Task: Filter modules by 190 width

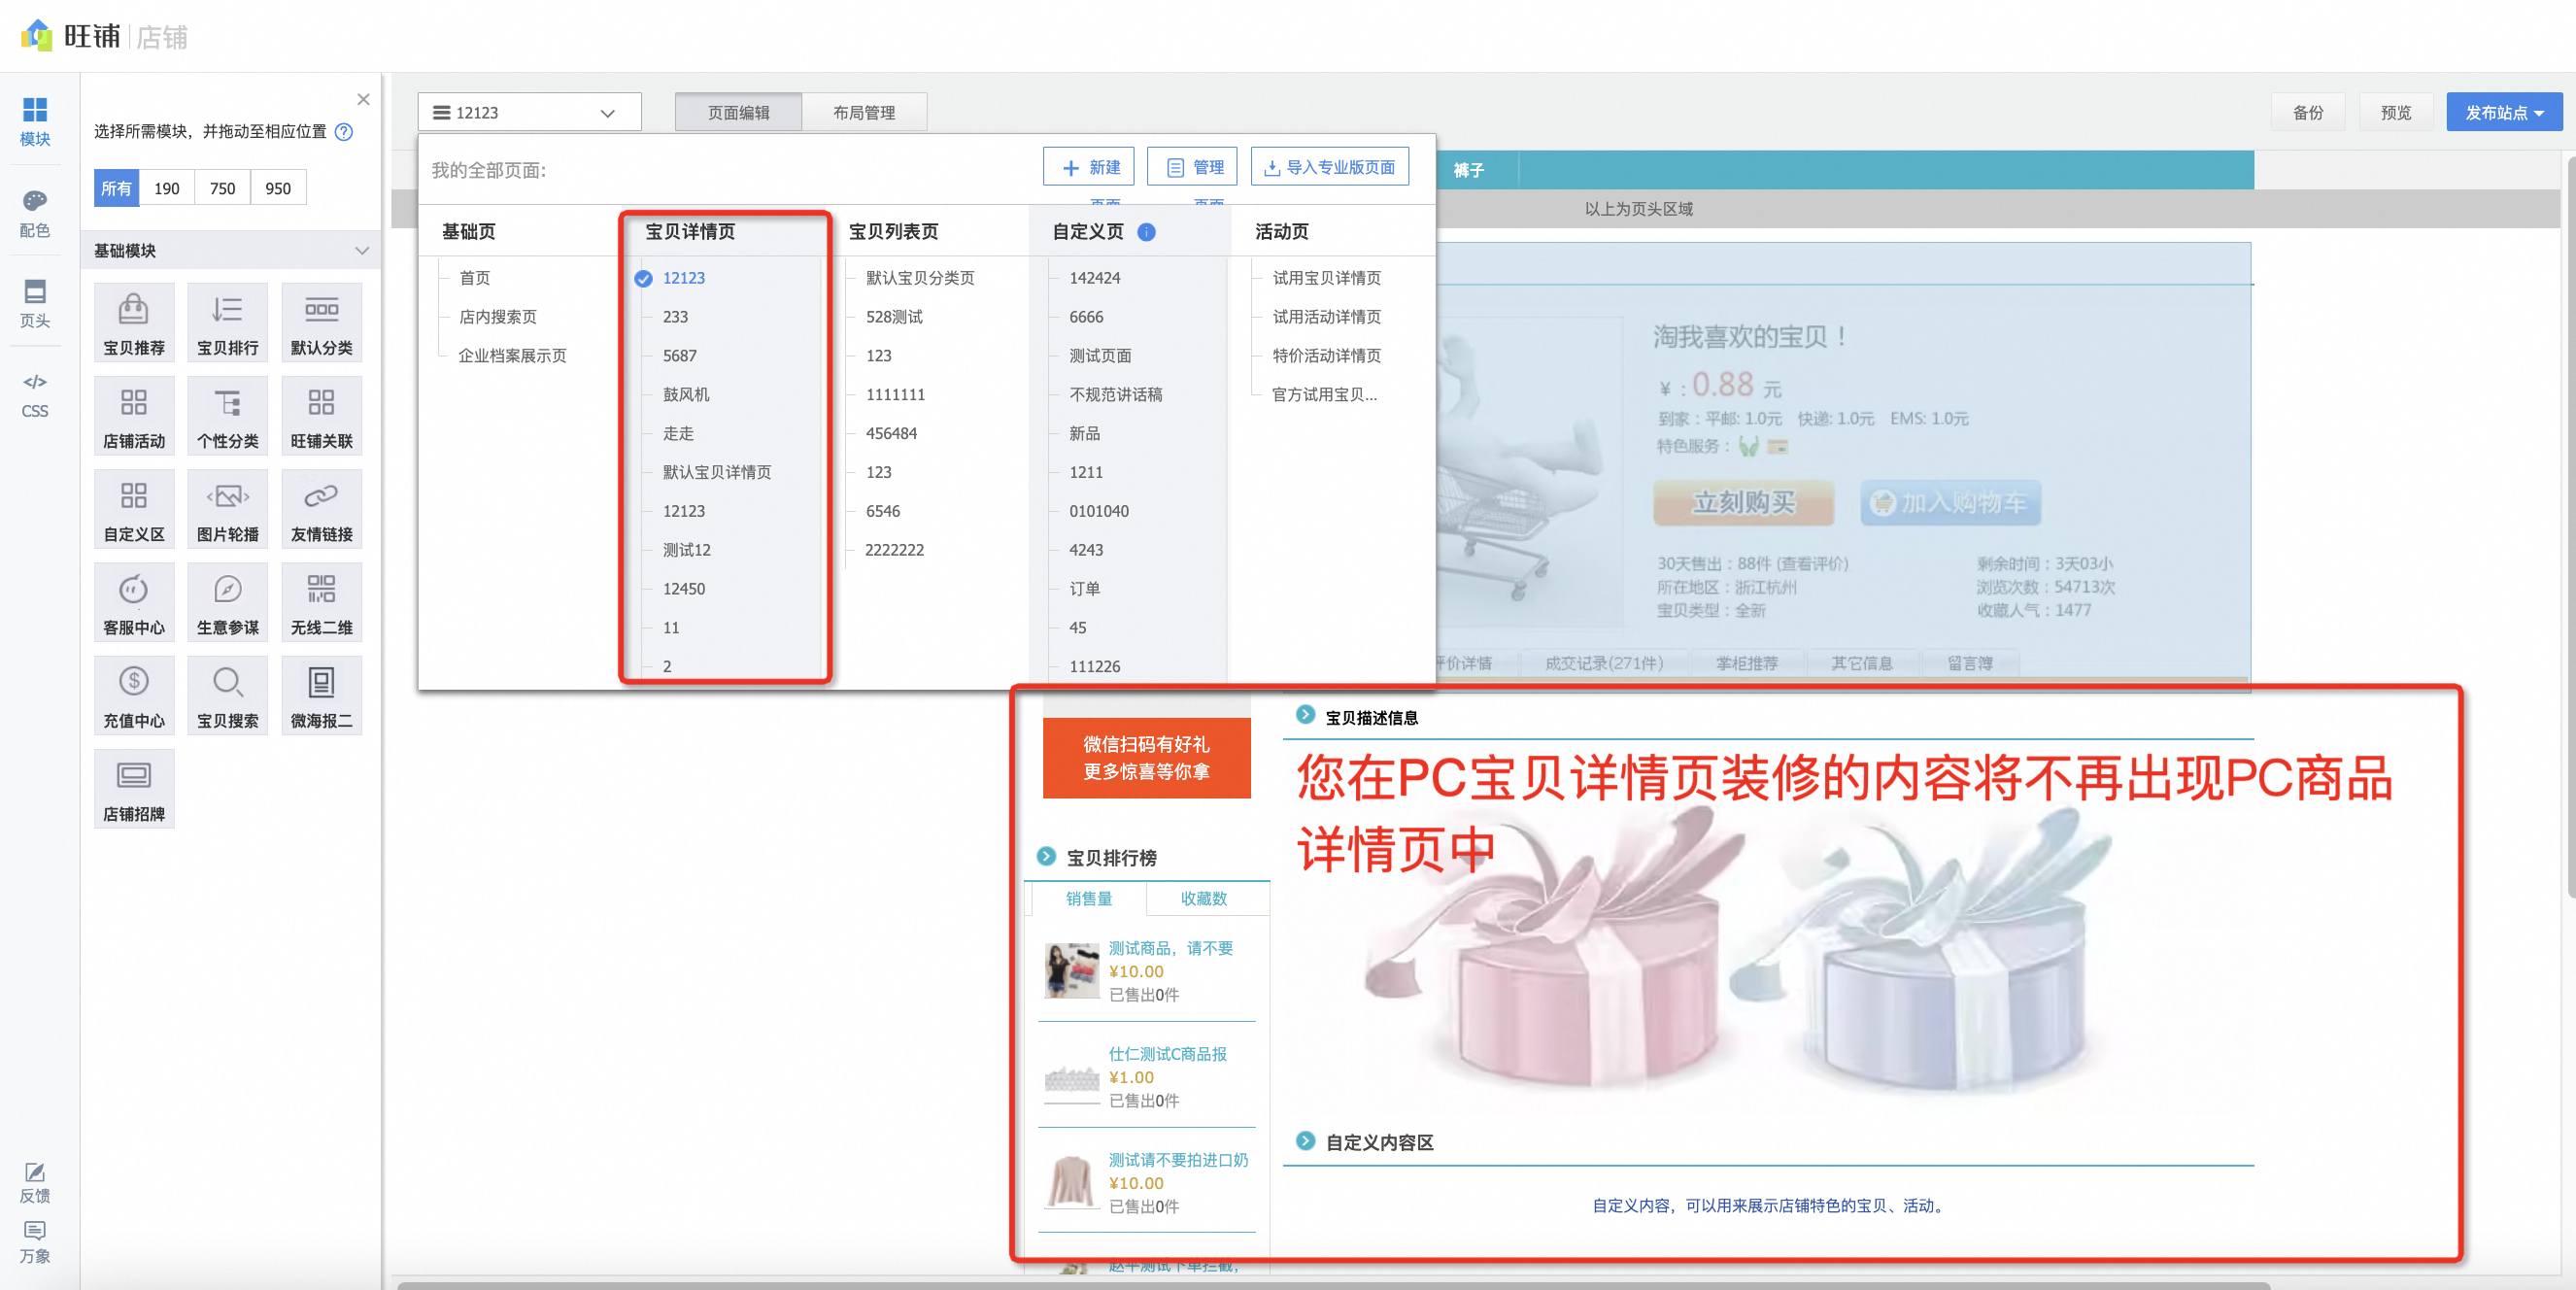Action: click(x=167, y=188)
